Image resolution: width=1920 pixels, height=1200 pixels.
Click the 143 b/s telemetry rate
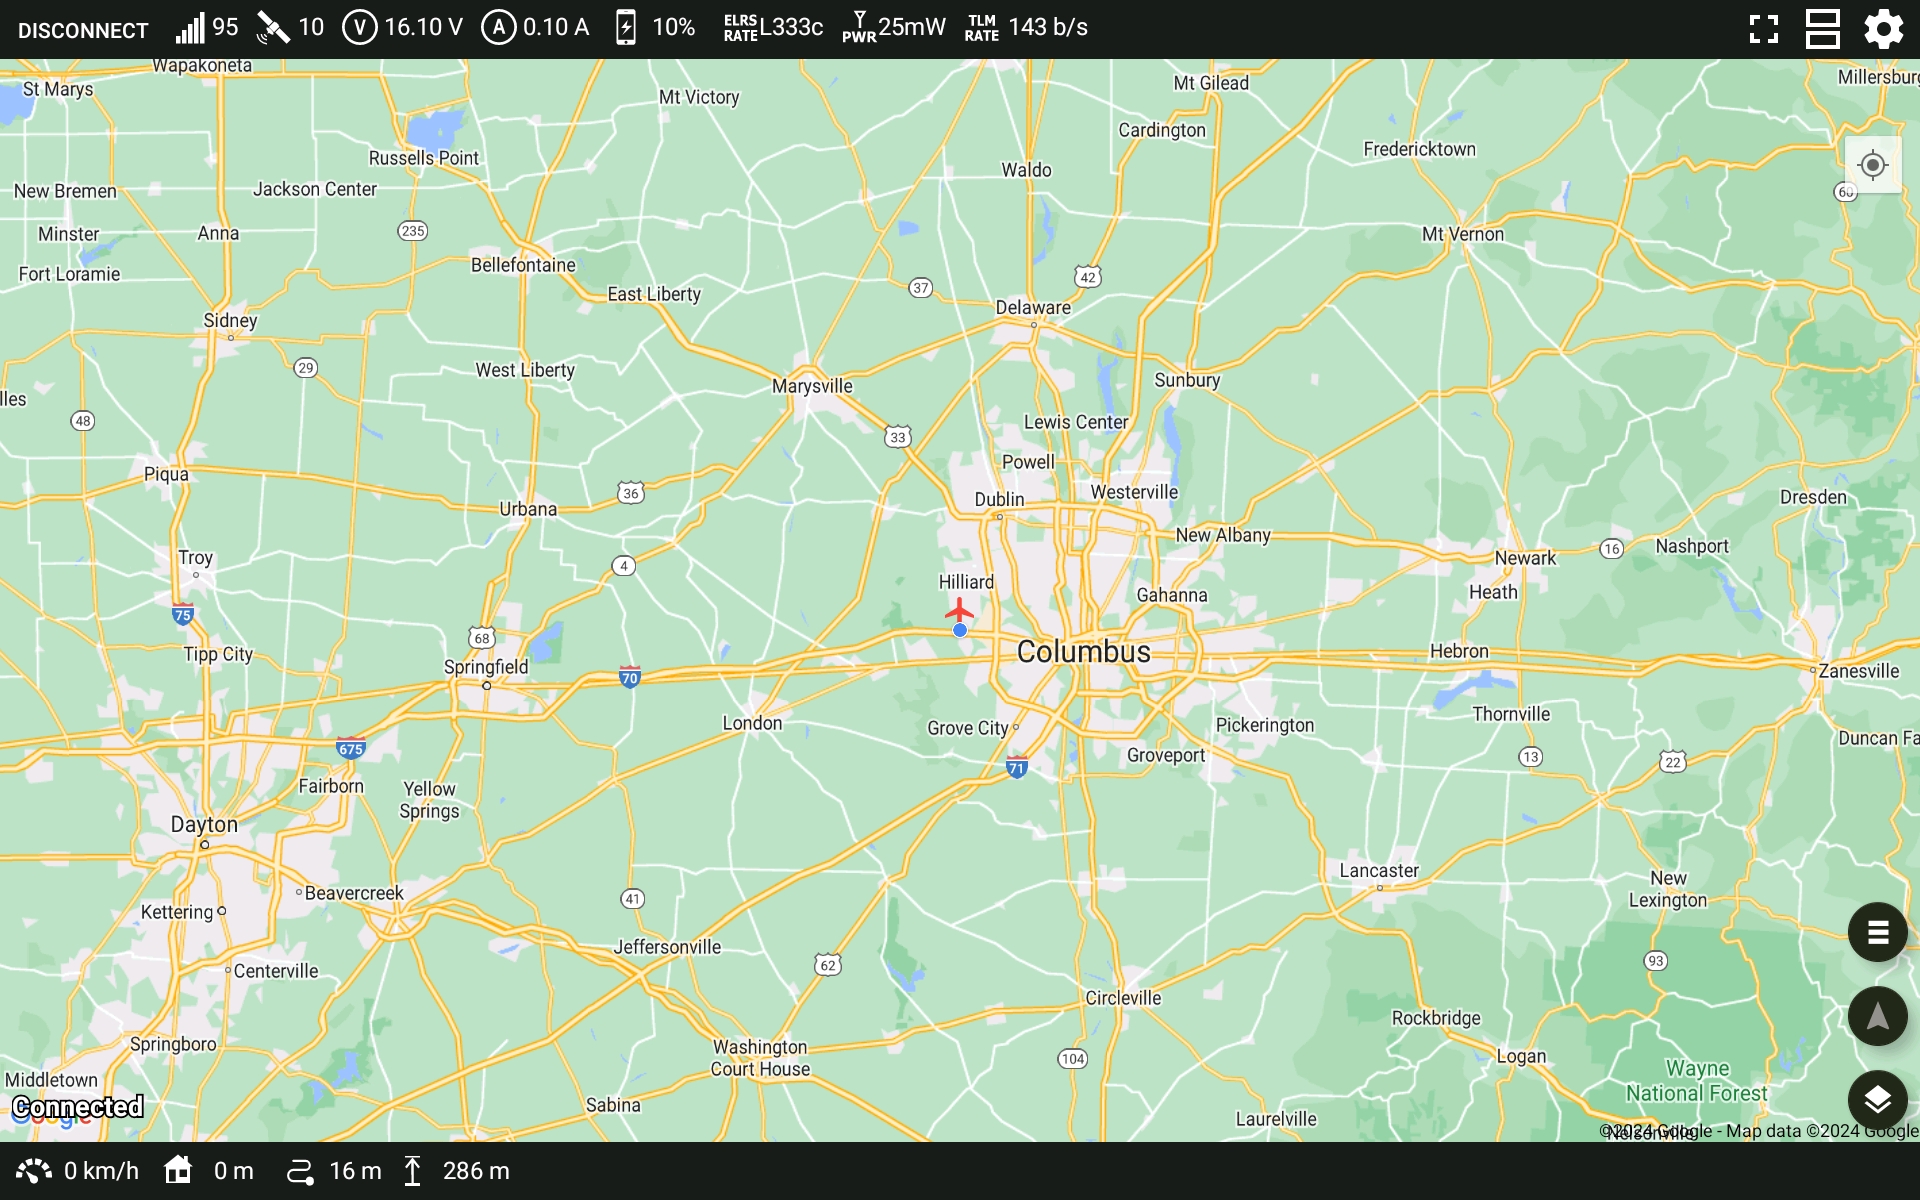pyautogui.click(x=1047, y=27)
